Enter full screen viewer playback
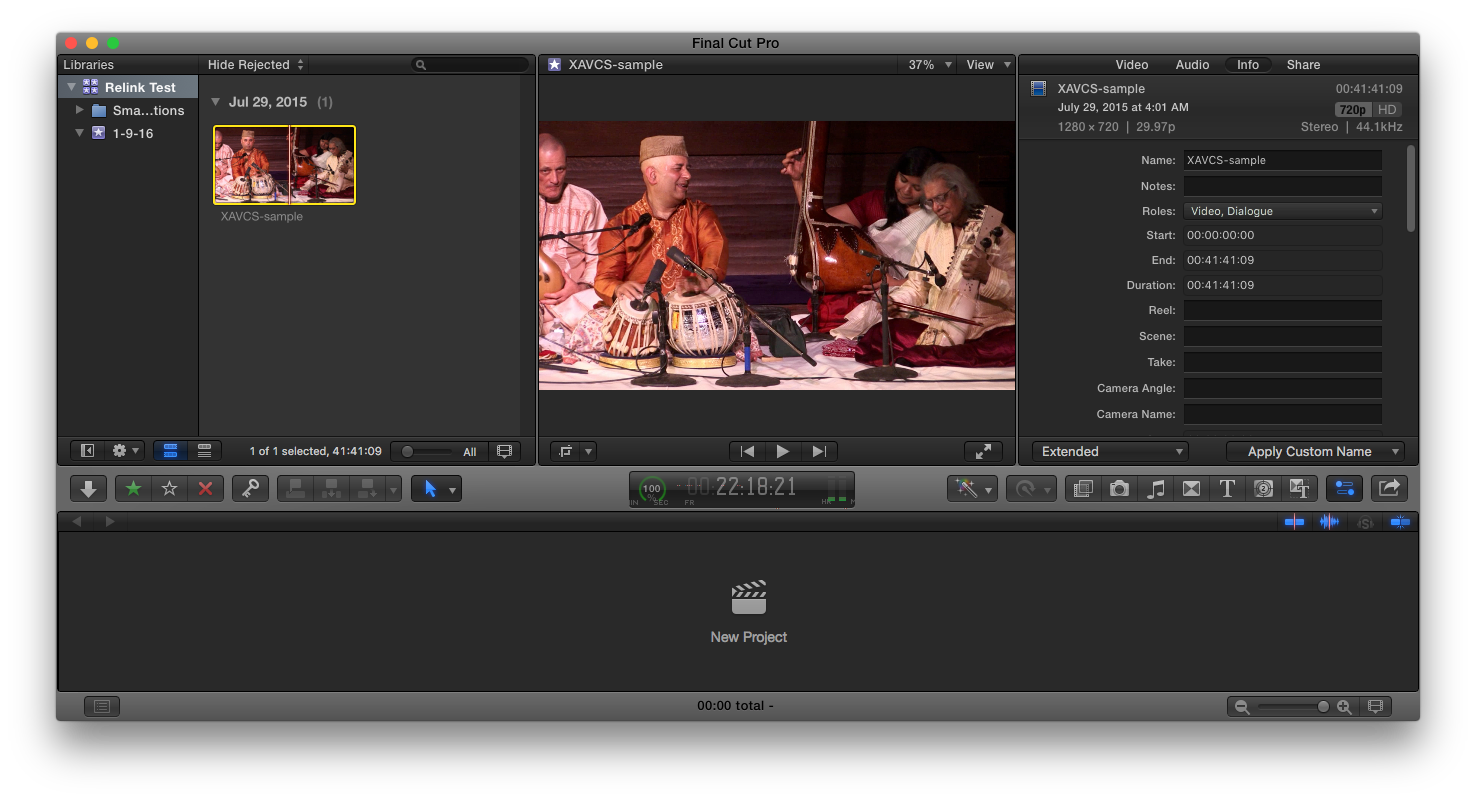Image resolution: width=1476 pixels, height=801 pixels. (983, 451)
